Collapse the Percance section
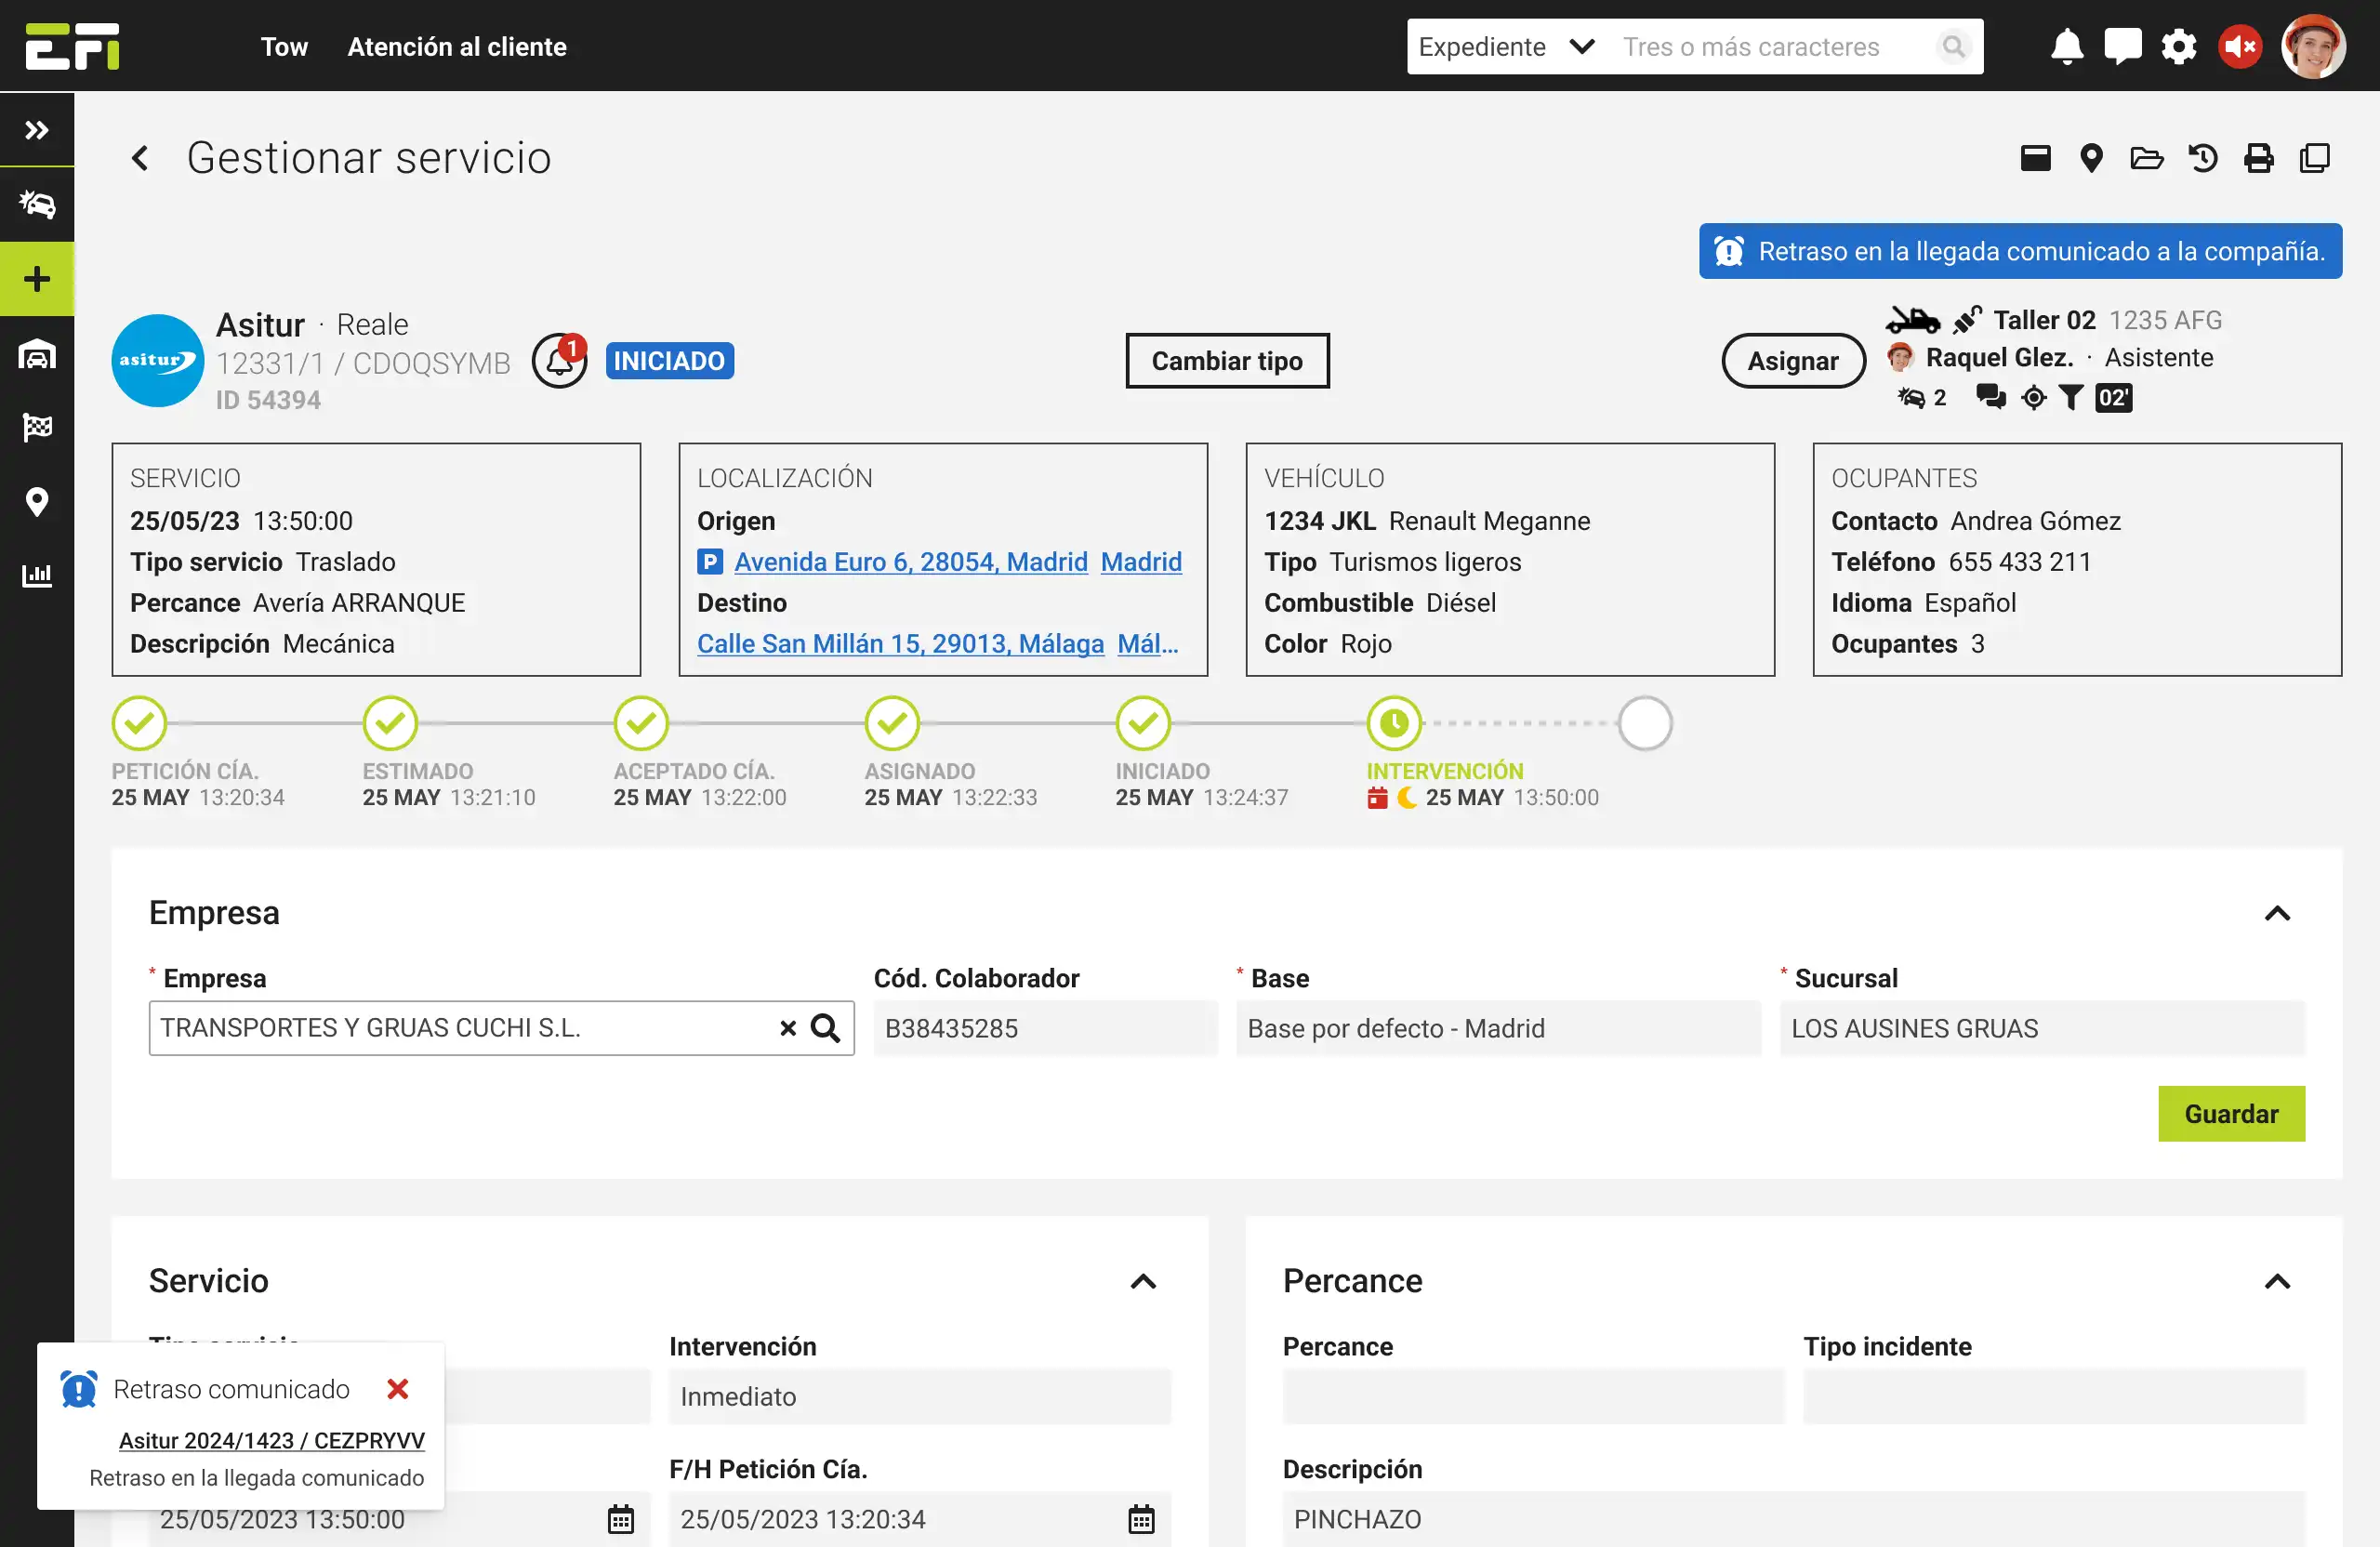Viewport: 2380px width, 1547px height. coord(2277,1281)
